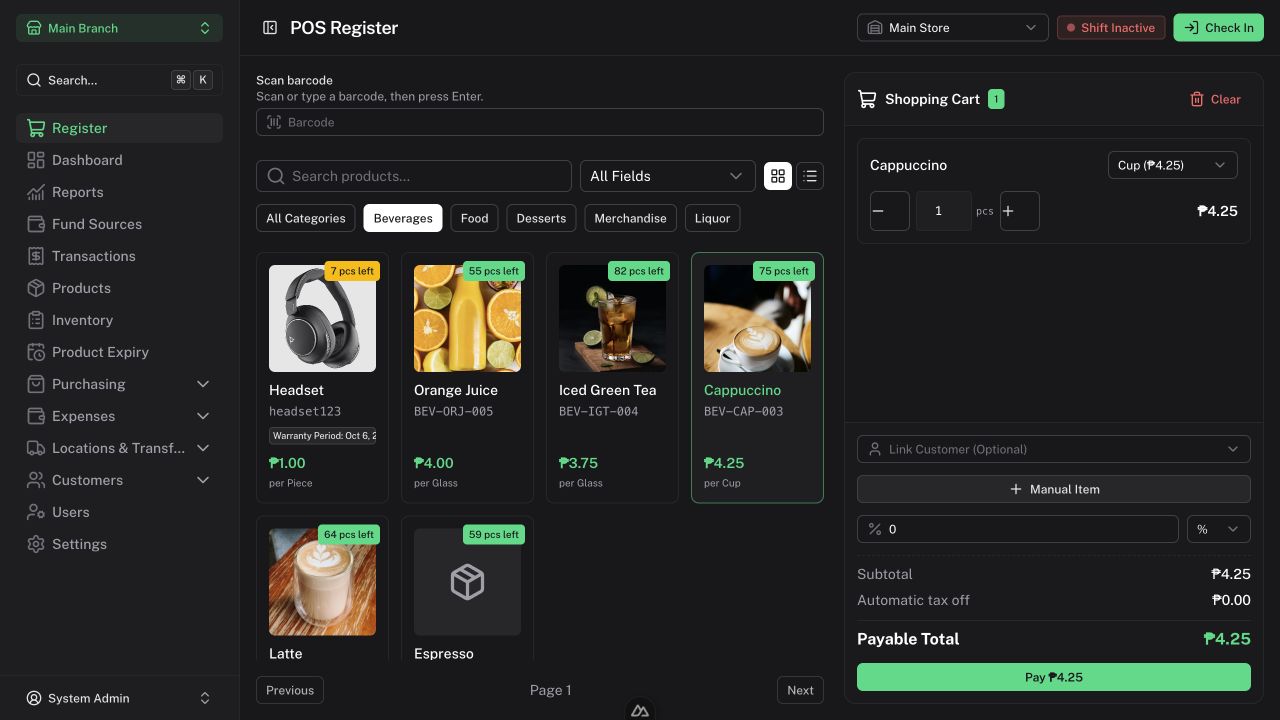
Task: Clear the shopping cart
Action: pyautogui.click(x=1215, y=99)
